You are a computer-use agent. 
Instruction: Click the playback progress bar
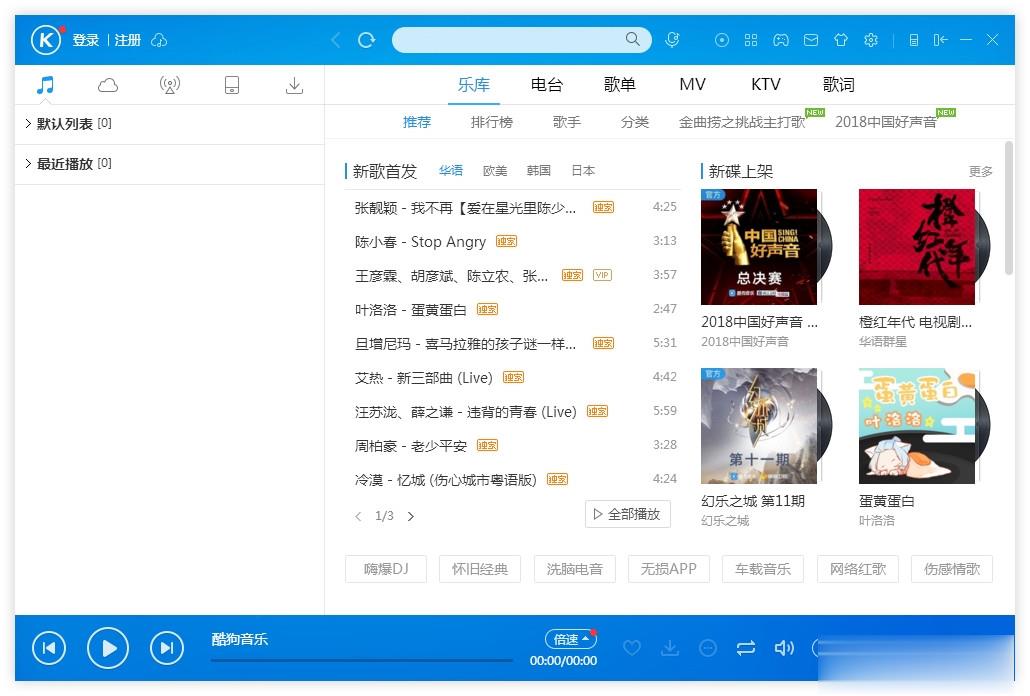(361, 660)
